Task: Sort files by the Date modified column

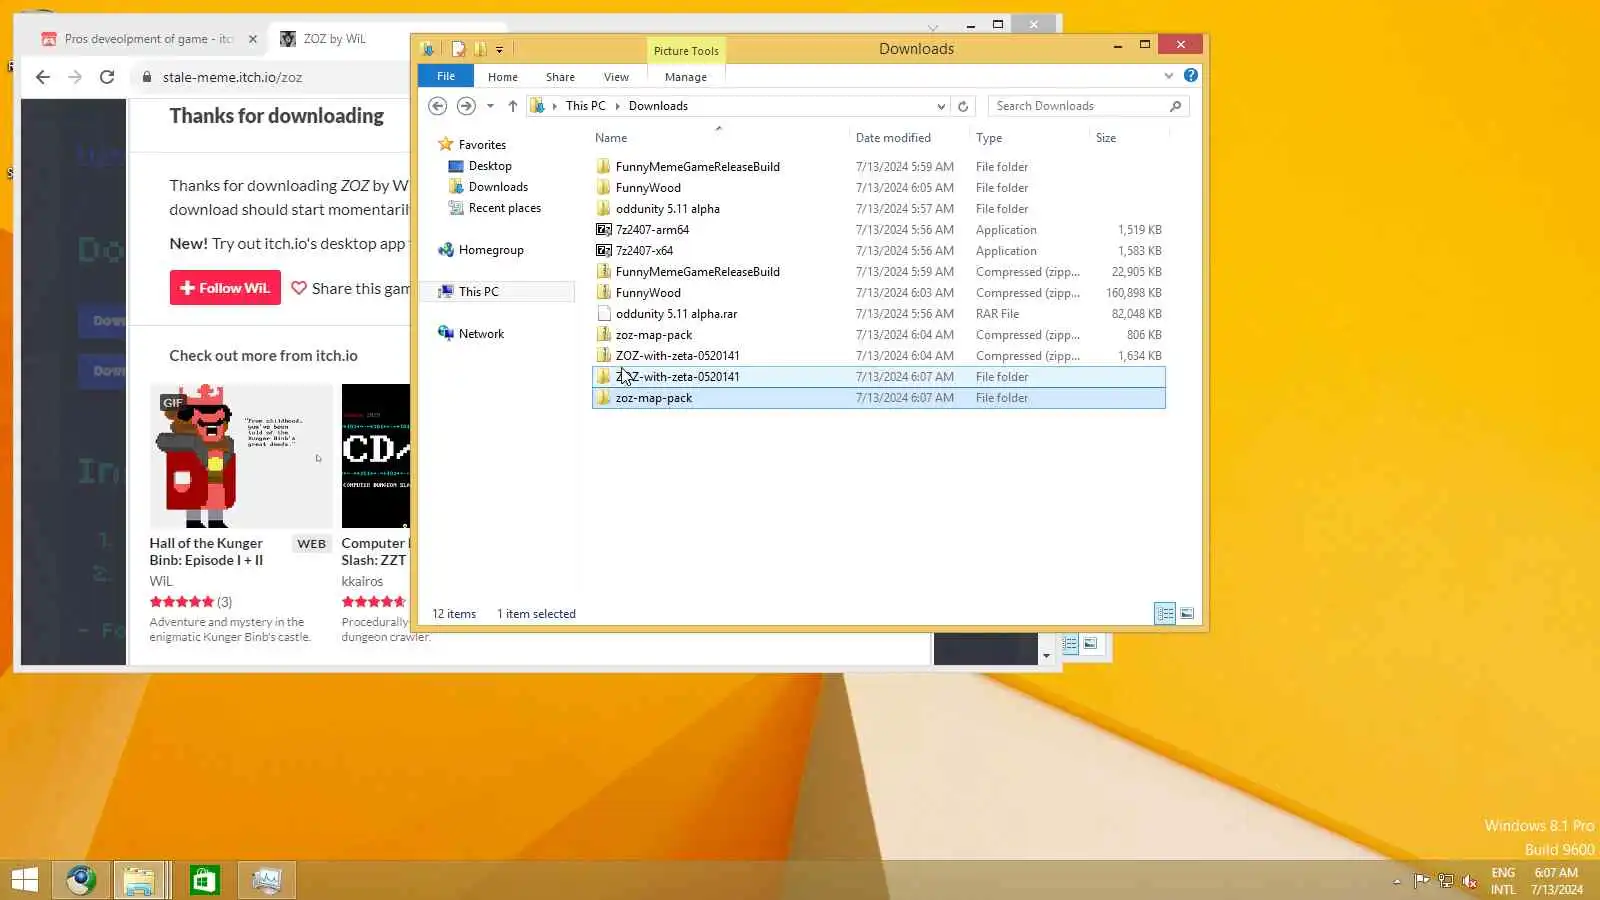Action: click(893, 138)
